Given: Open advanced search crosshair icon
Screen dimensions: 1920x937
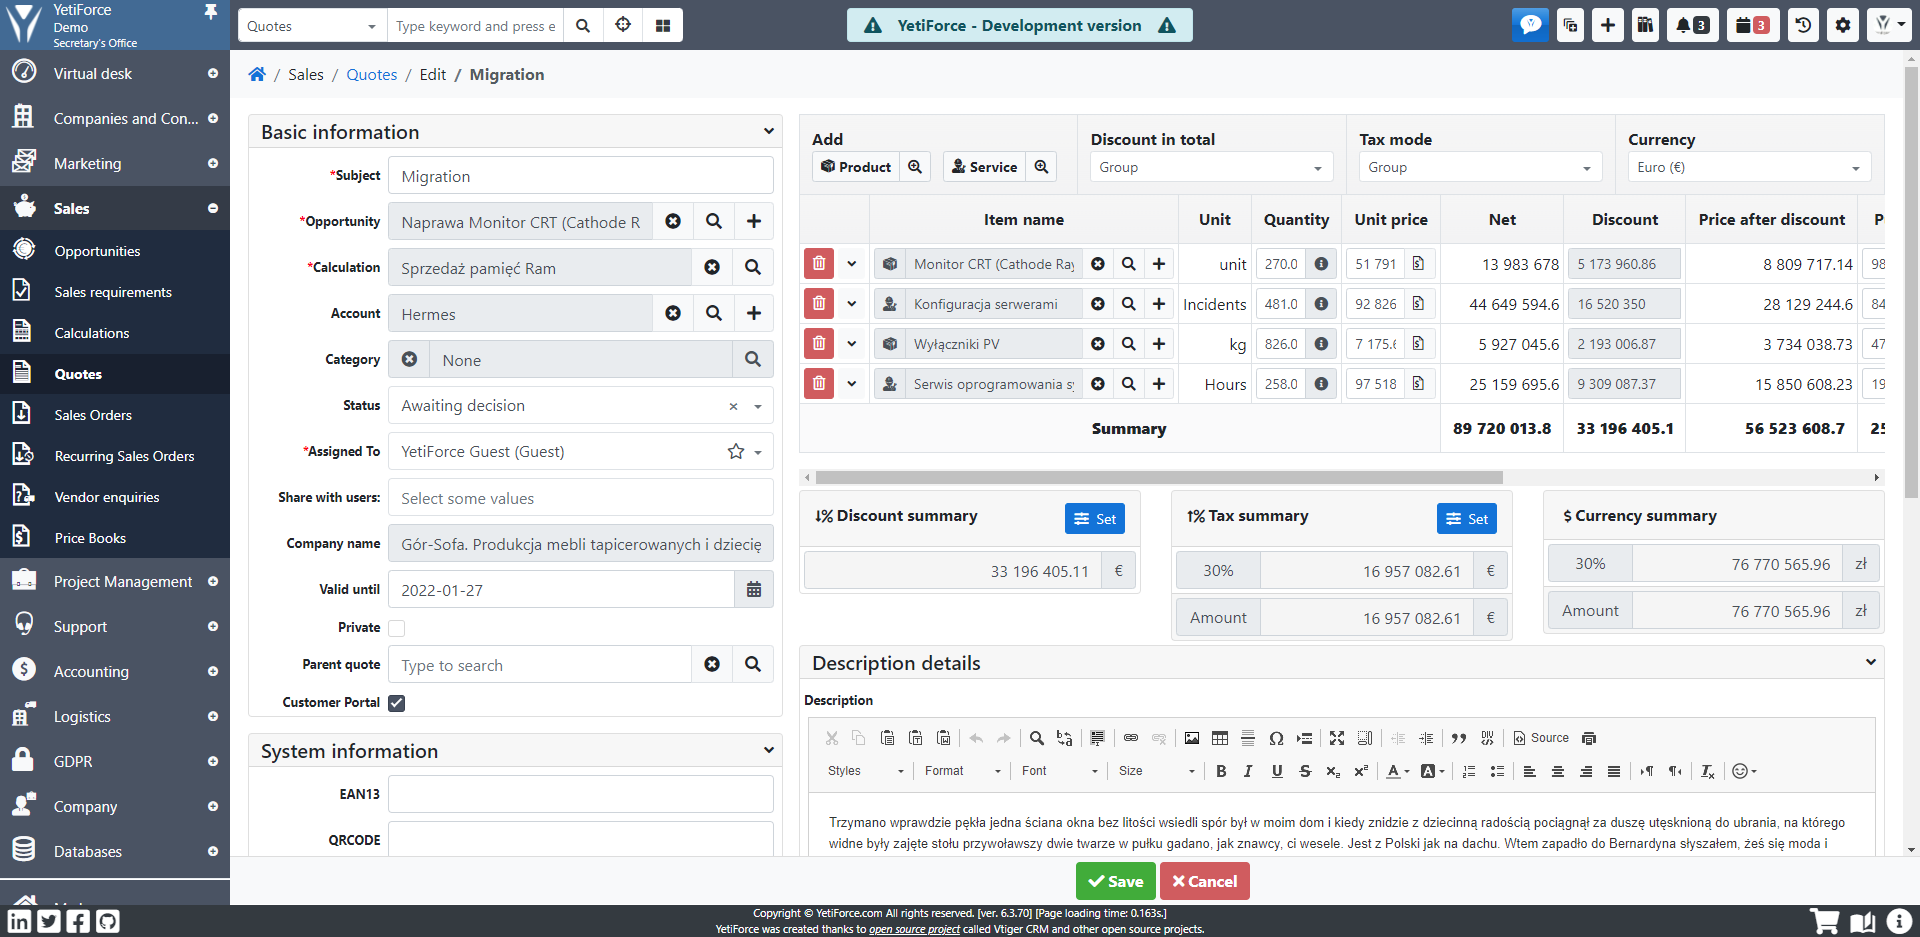Looking at the screenshot, I should point(623,25).
